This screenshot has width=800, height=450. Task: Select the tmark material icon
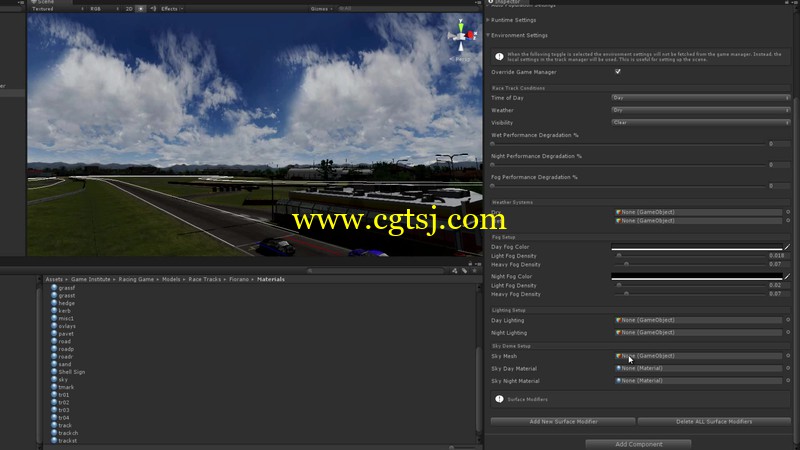(x=54, y=387)
